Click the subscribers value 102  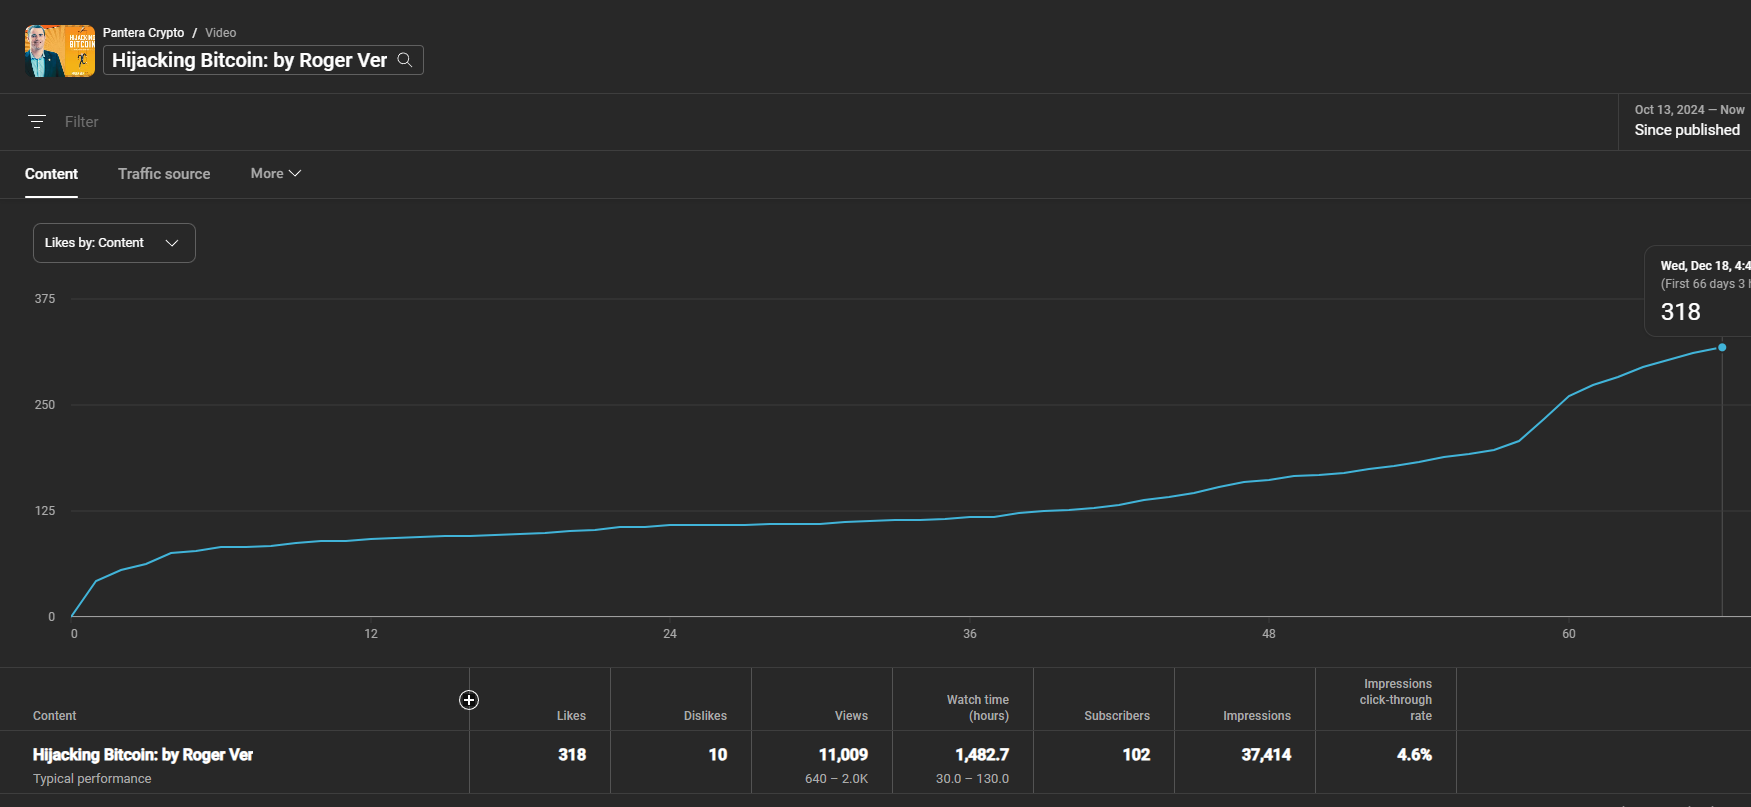[x=1136, y=755]
